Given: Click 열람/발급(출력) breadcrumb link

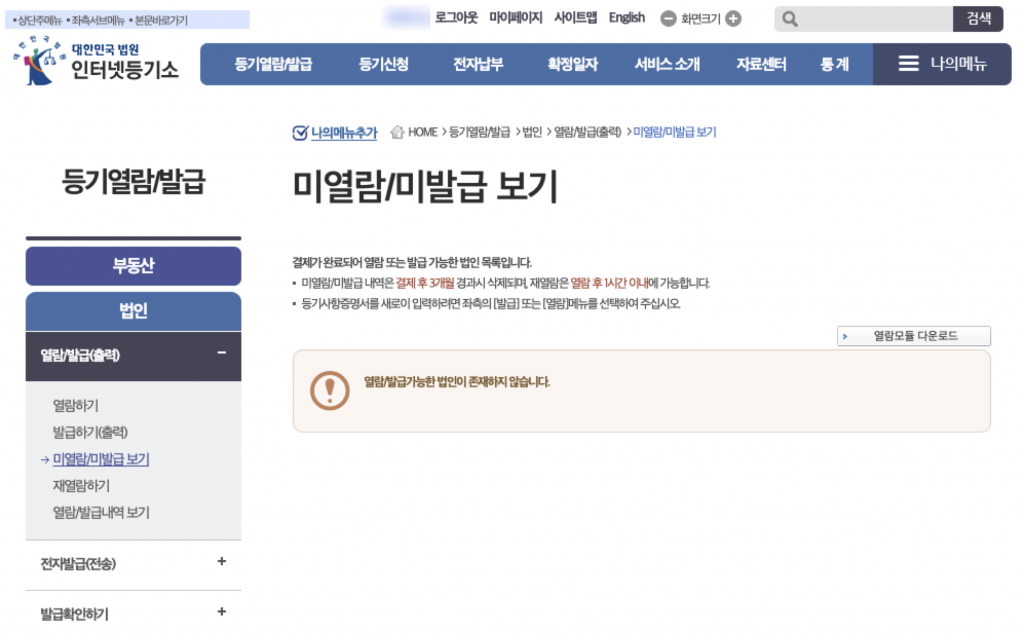Looking at the screenshot, I should tap(588, 132).
